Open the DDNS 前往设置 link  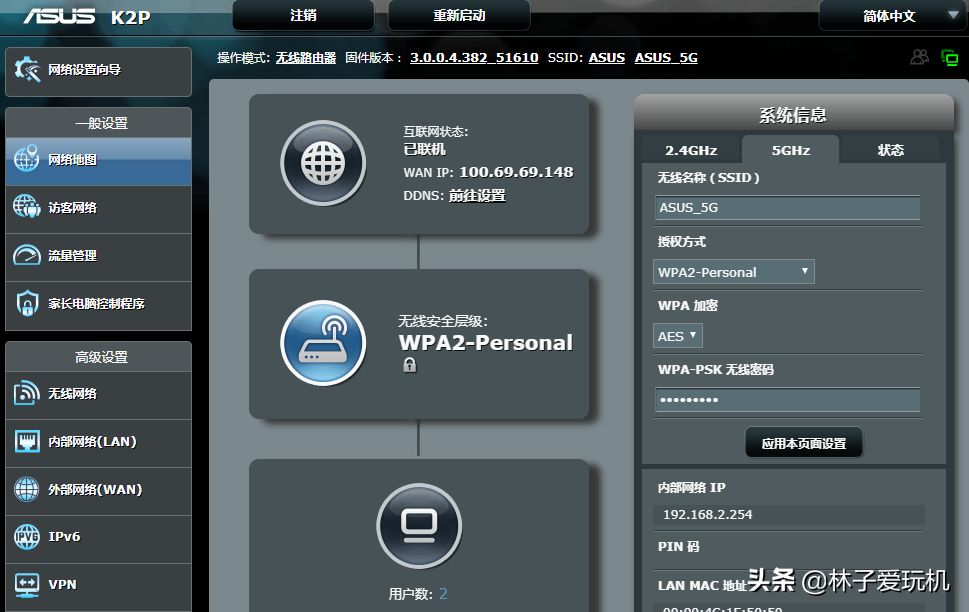tap(477, 196)
